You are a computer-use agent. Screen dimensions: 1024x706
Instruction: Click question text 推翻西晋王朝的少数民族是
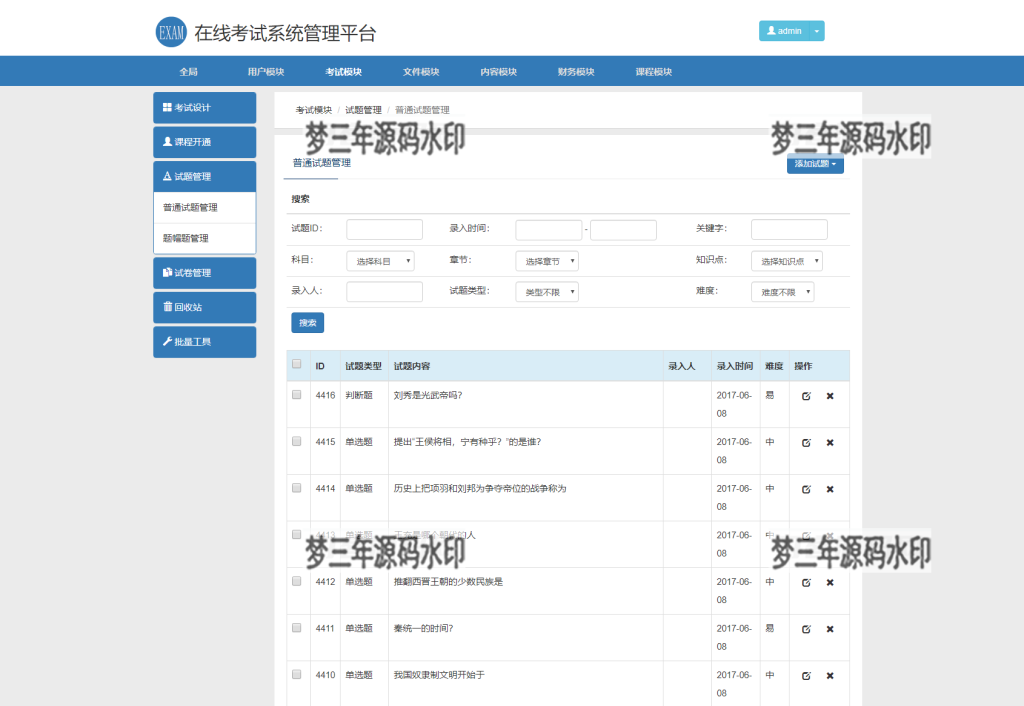pyautogui.click(x=448, y=581)
